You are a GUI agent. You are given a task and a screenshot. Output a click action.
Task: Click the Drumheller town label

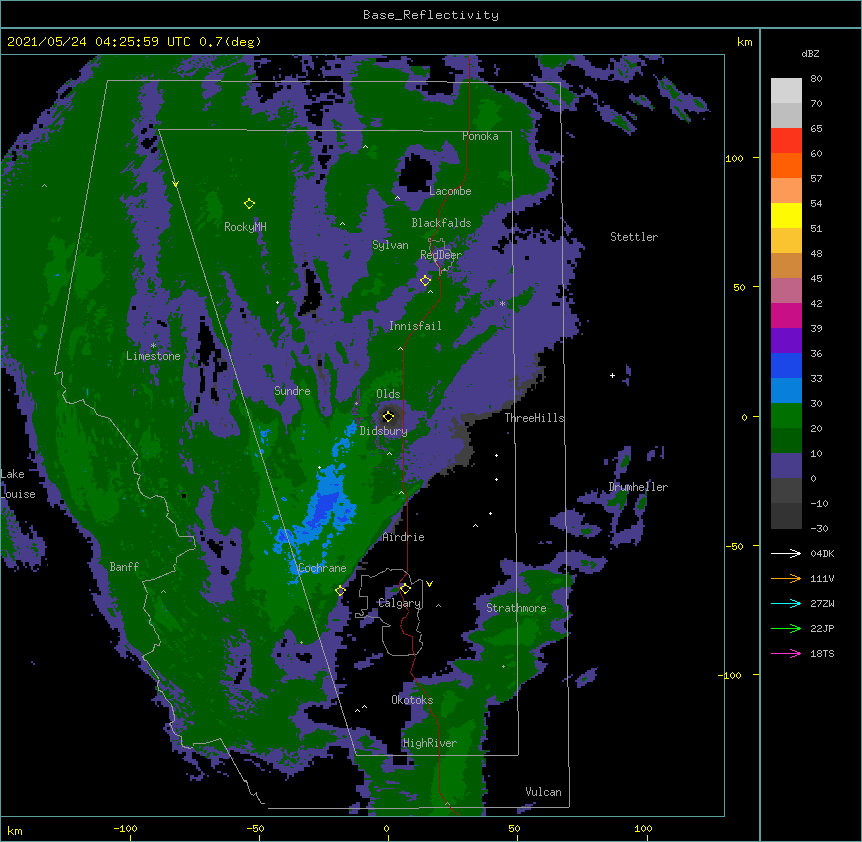click(x=638, y=487)
